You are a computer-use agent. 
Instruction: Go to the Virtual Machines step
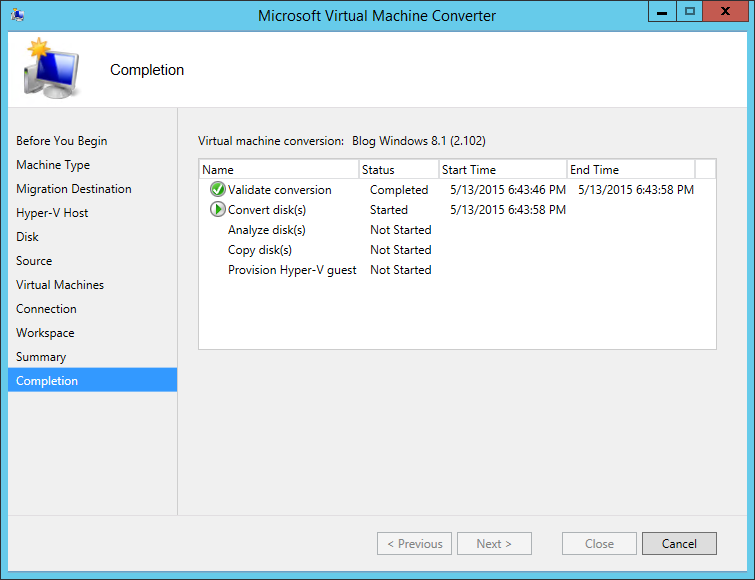coord(60,285)
